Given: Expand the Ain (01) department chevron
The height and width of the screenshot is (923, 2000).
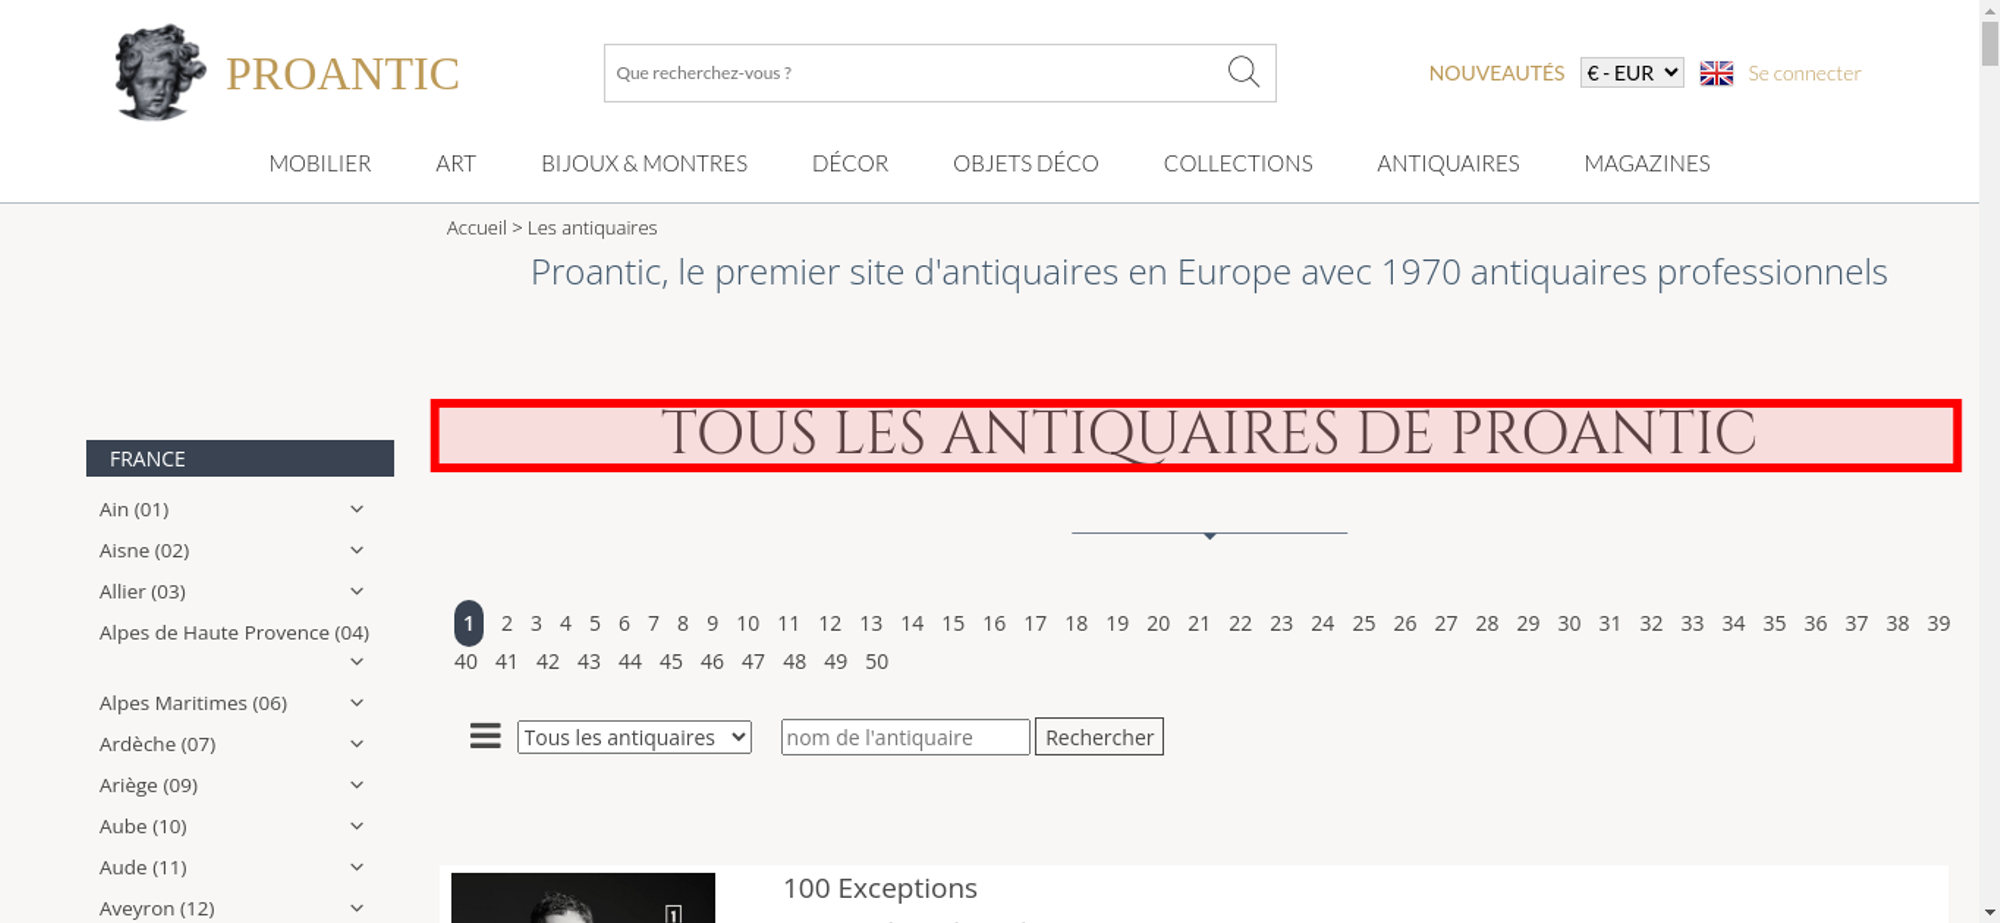Looking at the screenshot, I should (x=357, y=509).
